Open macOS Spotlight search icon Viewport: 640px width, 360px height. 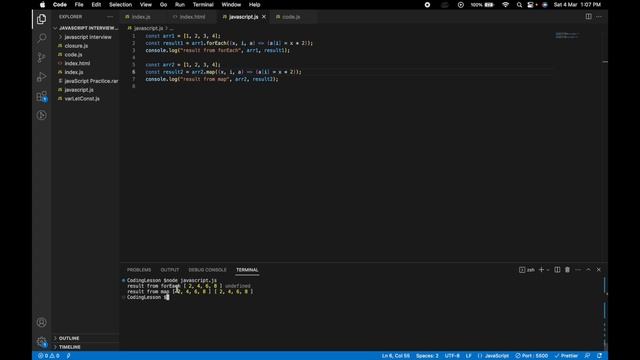pos(519,5)
